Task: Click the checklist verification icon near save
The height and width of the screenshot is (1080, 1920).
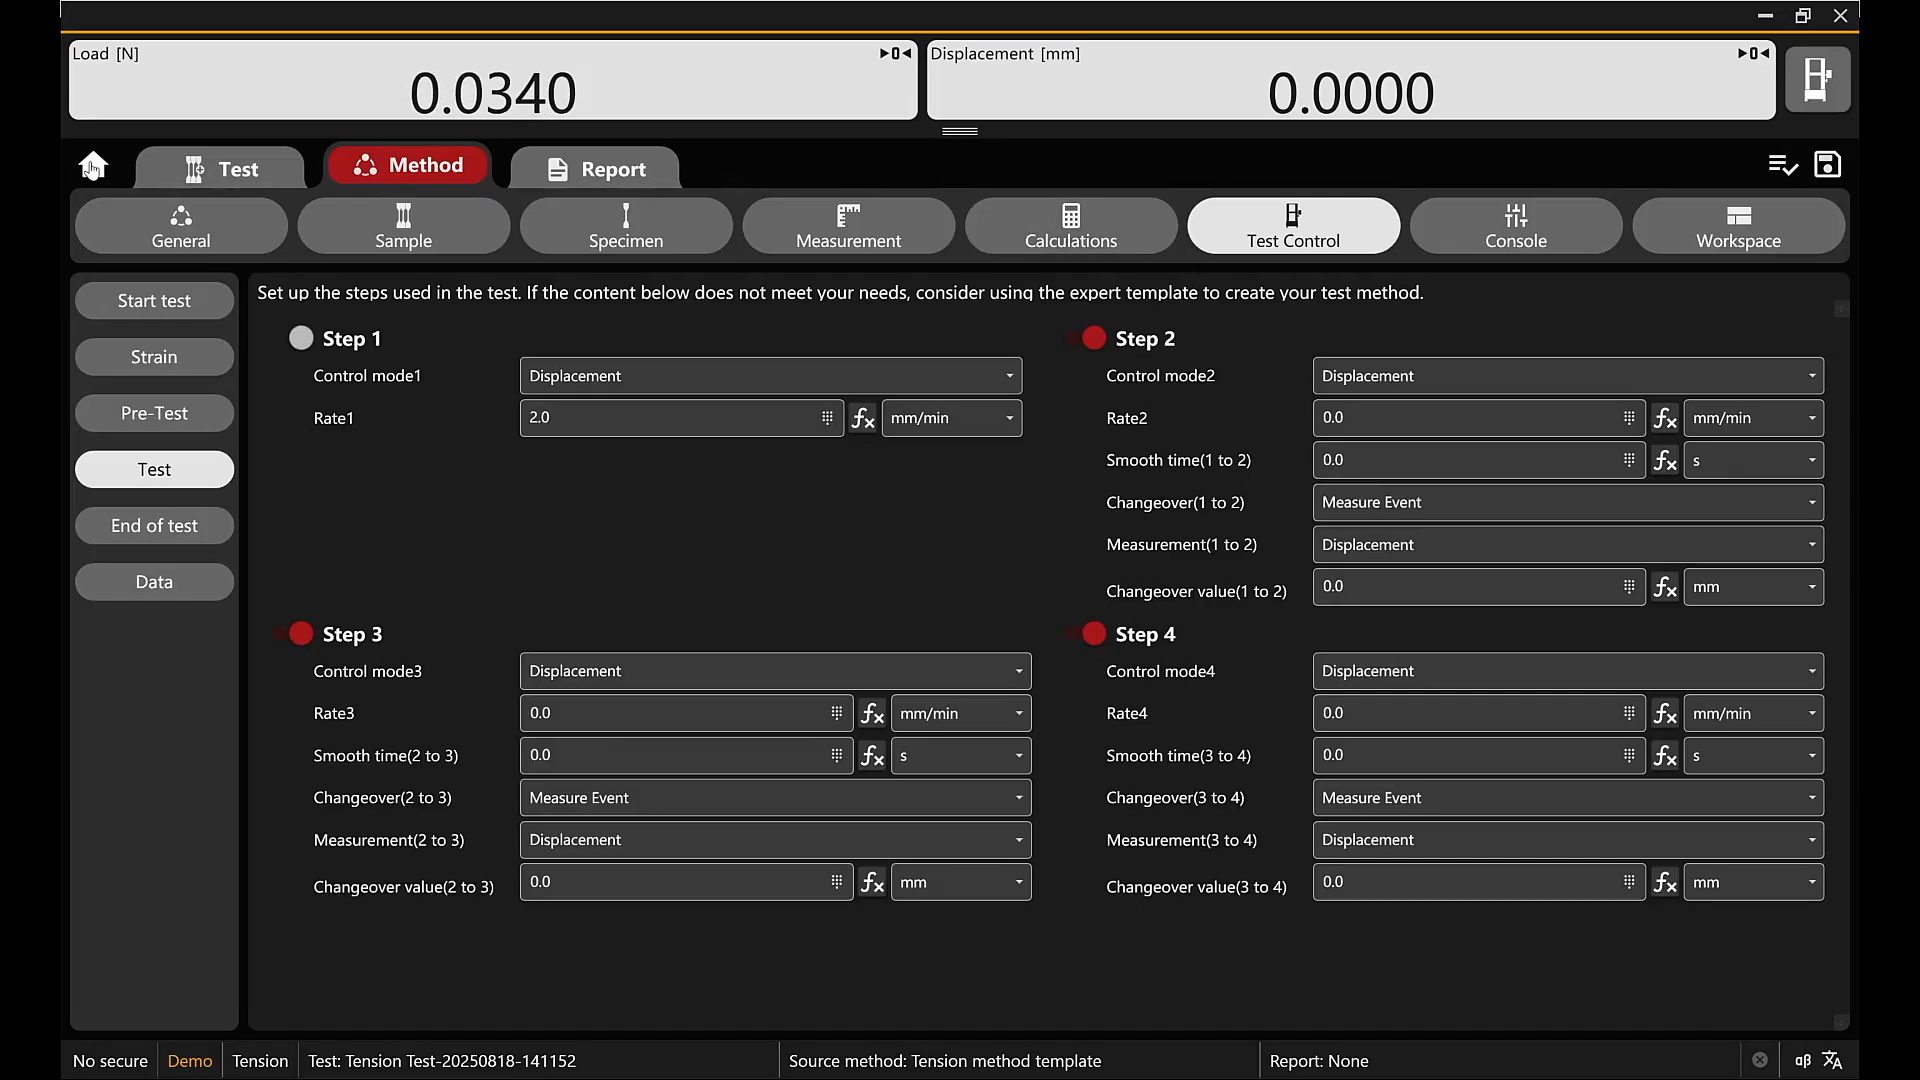Action: (1784, 164)
